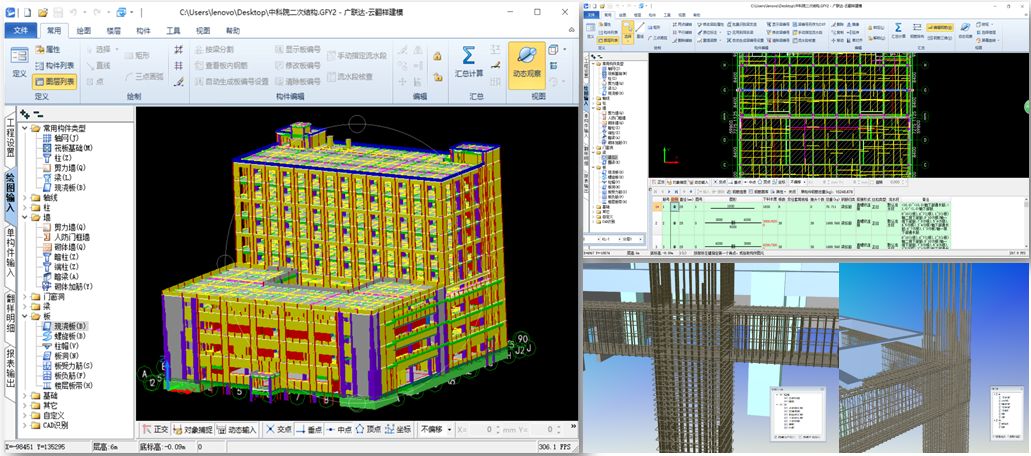Screen dimensions: 1031x456
Task: Expand the CAD识别 tree folder
Action: 25,425
